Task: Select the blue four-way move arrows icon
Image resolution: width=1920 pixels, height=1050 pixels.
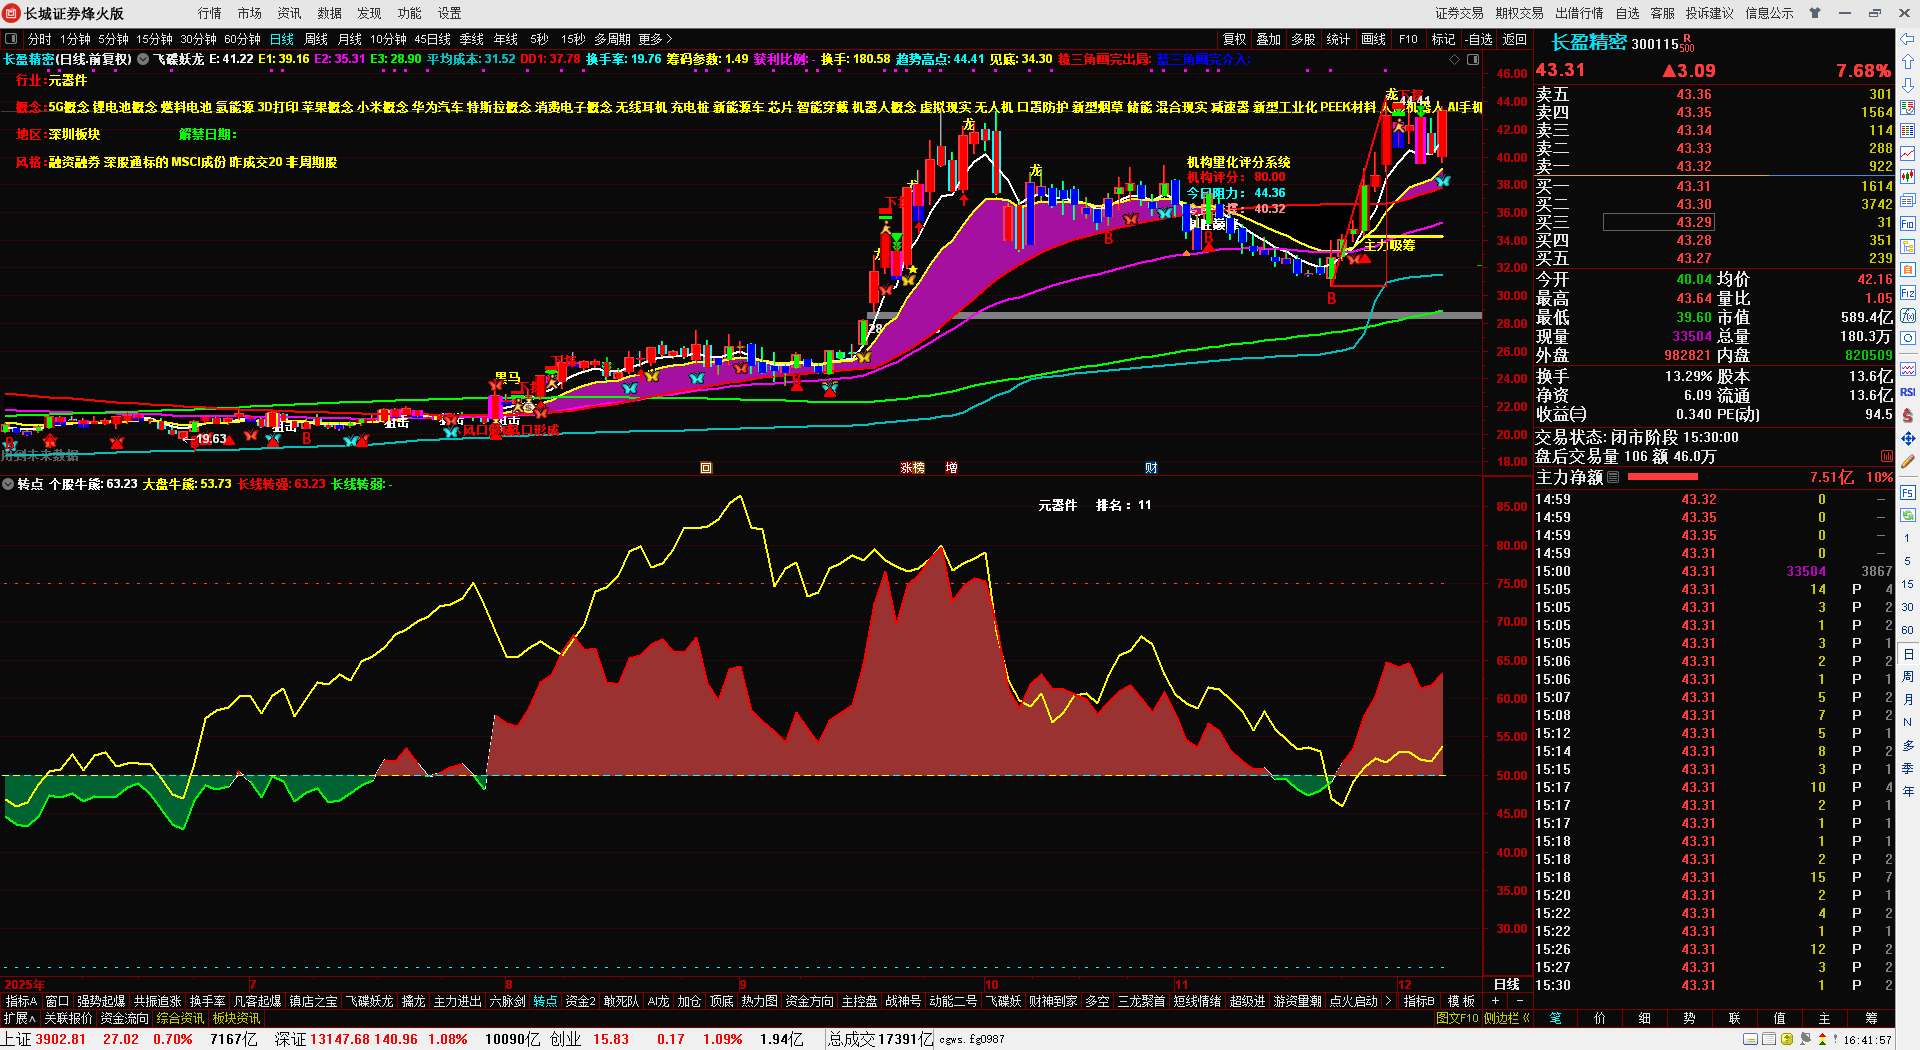Action: [1908, 439]
